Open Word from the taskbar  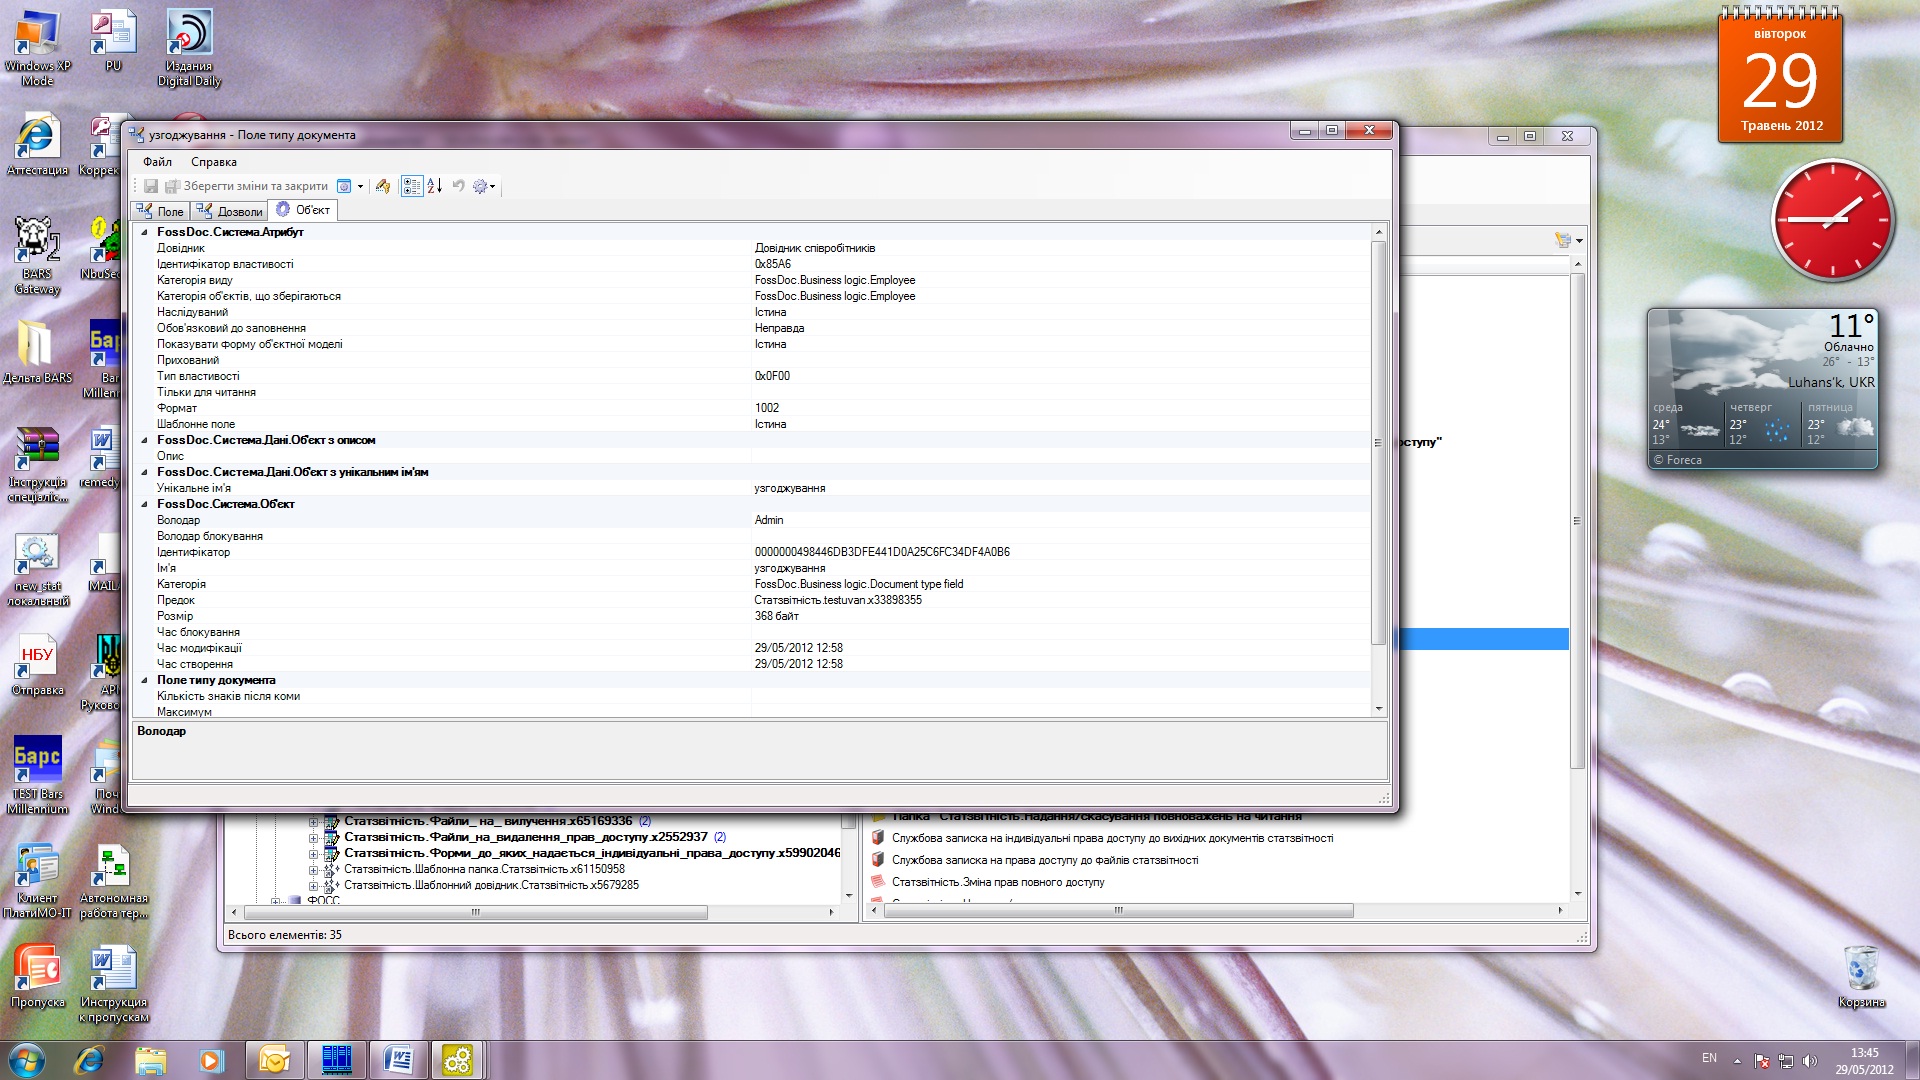(x=398, y=1060)
